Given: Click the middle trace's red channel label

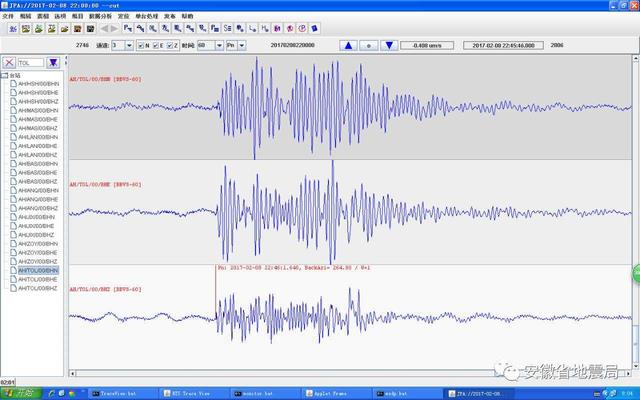Looking at the screenshot, I should click(105, 184).
